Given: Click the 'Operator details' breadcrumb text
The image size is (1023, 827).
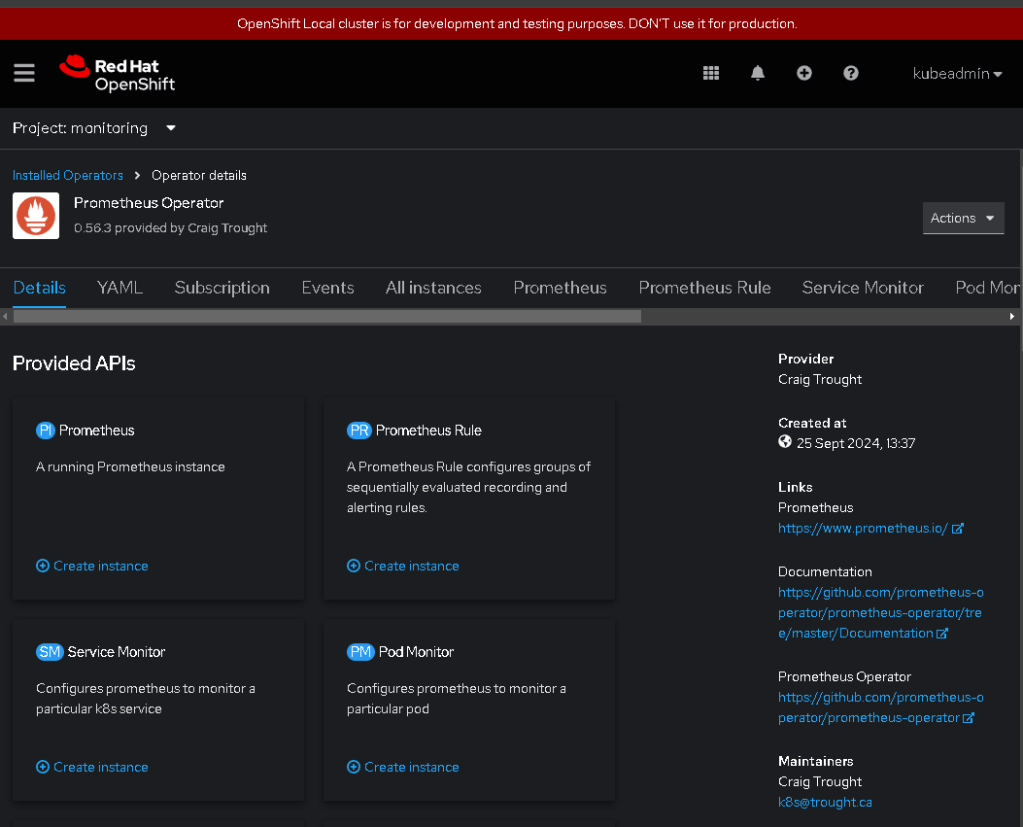Looking at the screenshot, I should point(199,175).
